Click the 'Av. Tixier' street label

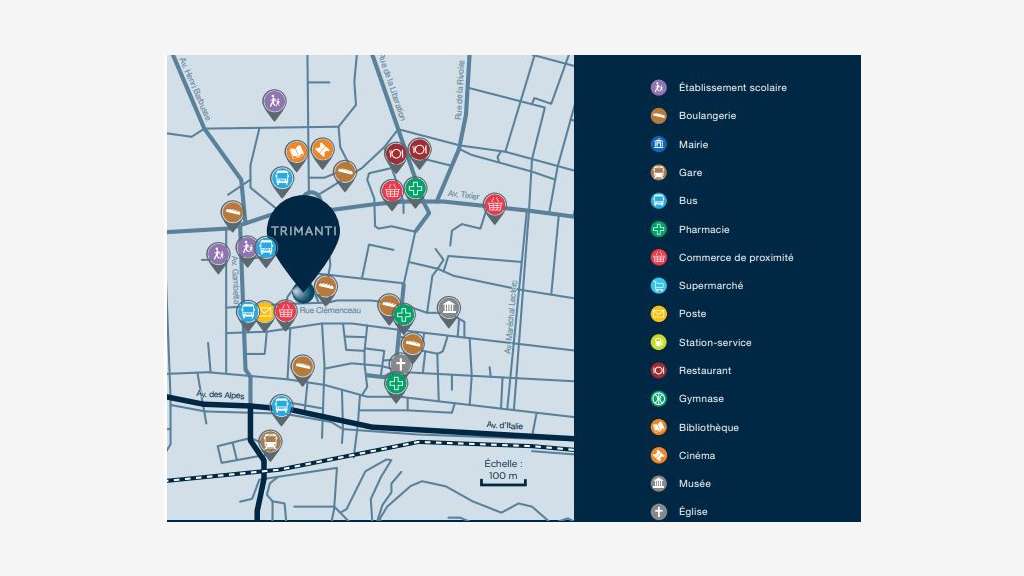coord(464,195)
